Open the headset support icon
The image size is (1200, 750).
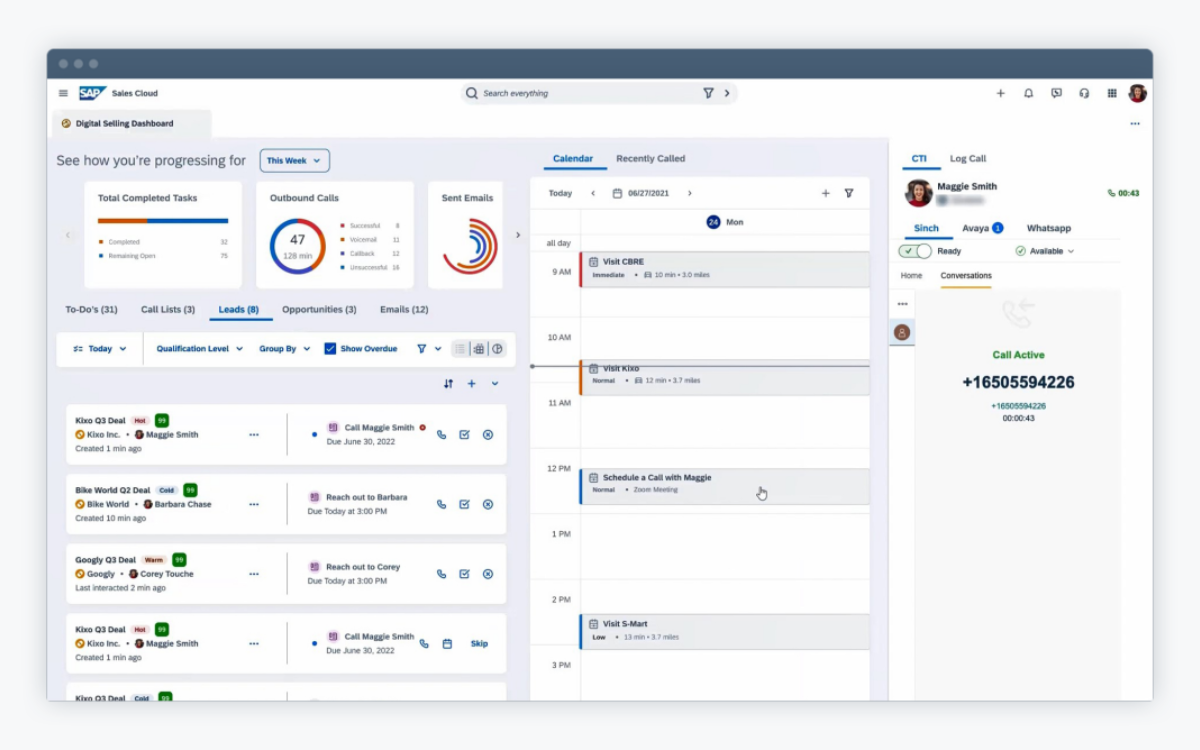pyautogui.click(x=1084, y=93)
